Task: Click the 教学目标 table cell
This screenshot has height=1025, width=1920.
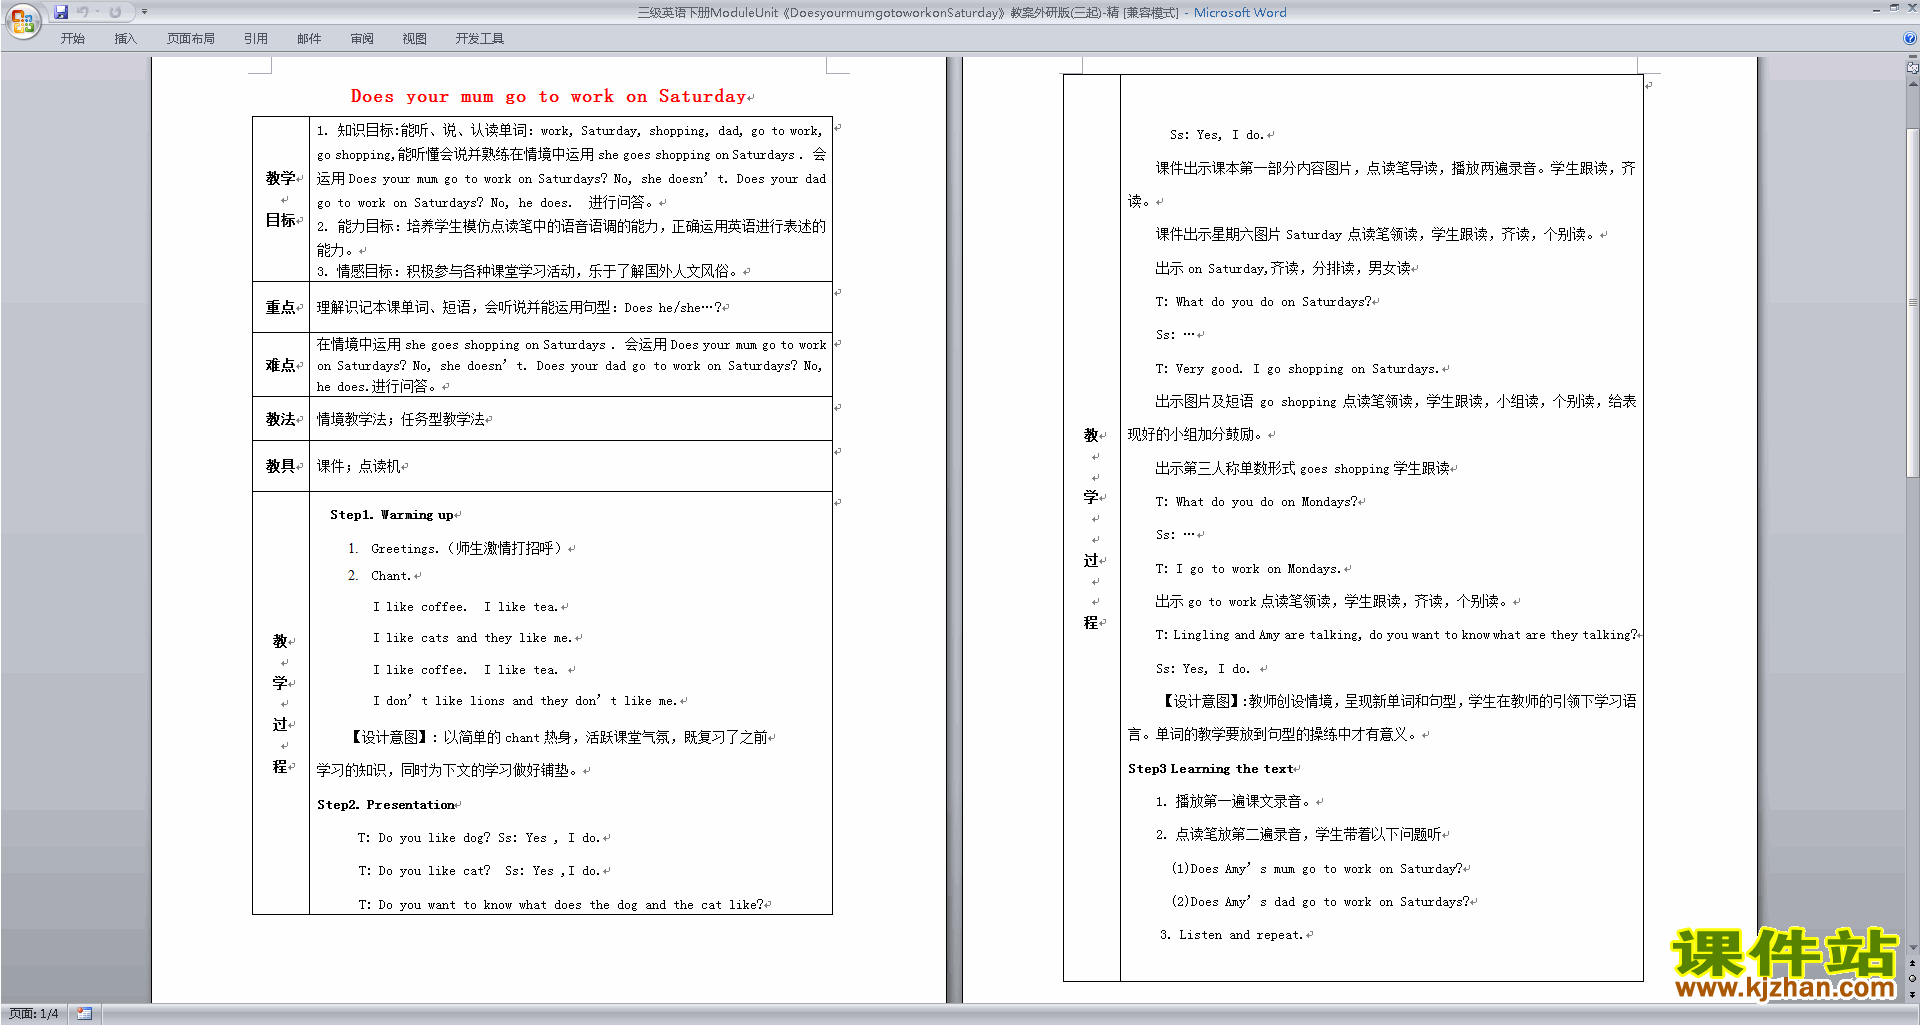Action: pos(281,199)
